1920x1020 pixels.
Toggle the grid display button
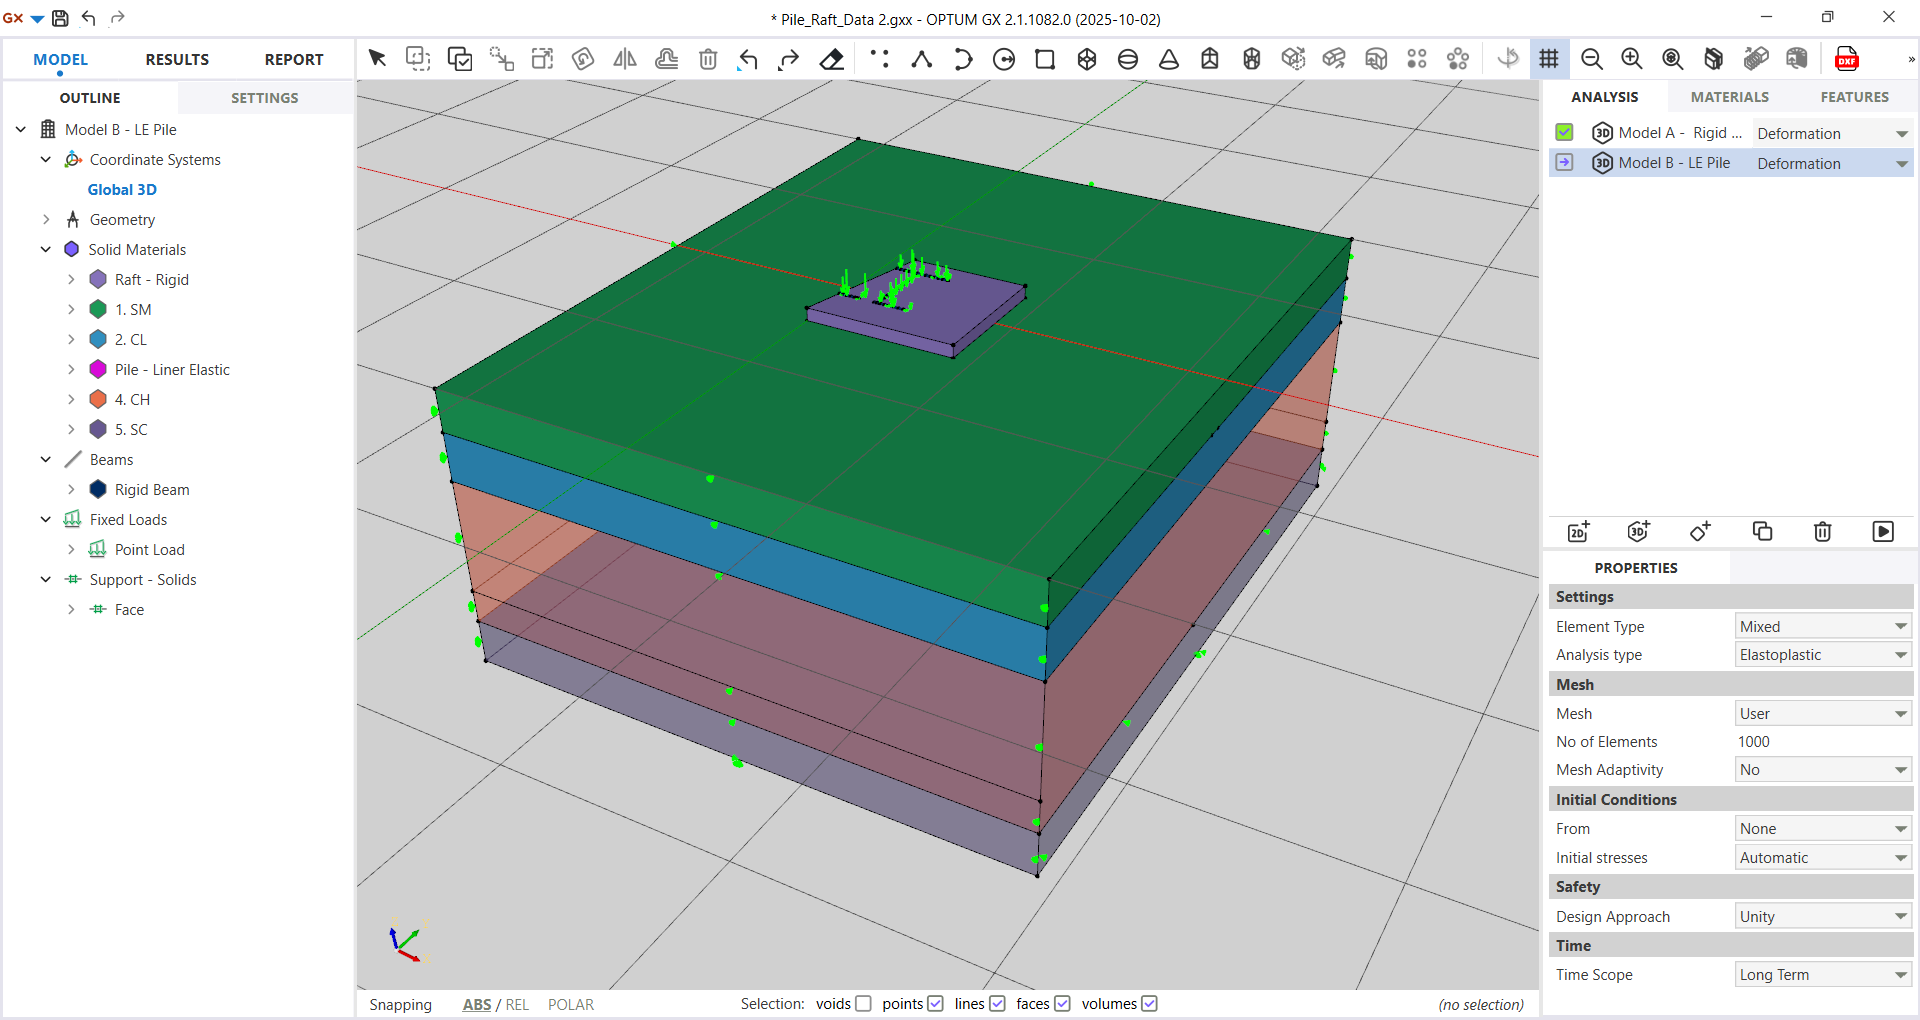[1548, 59]
